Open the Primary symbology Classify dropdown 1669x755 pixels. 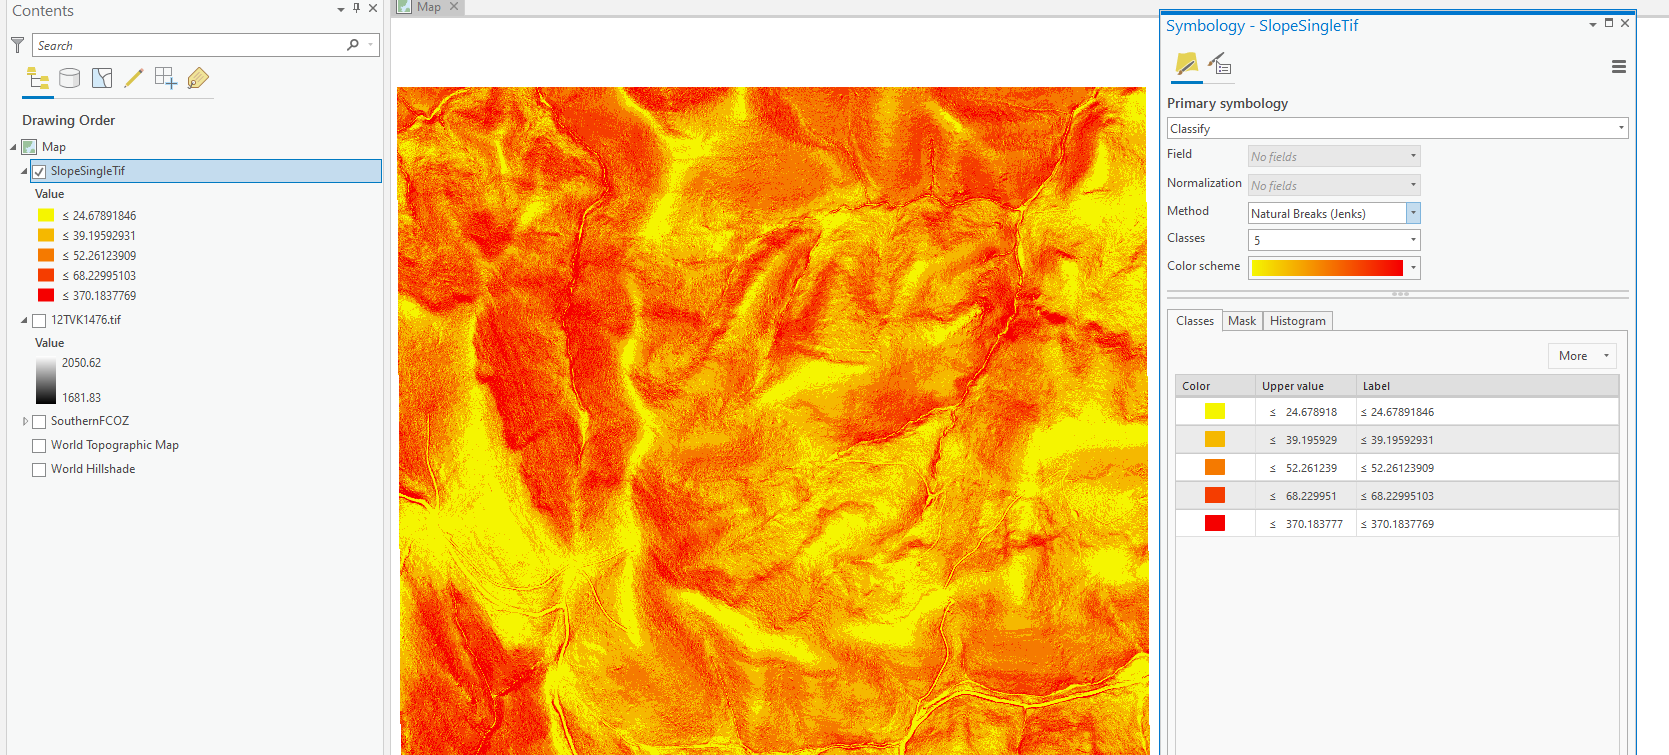tap(1397, 128)
